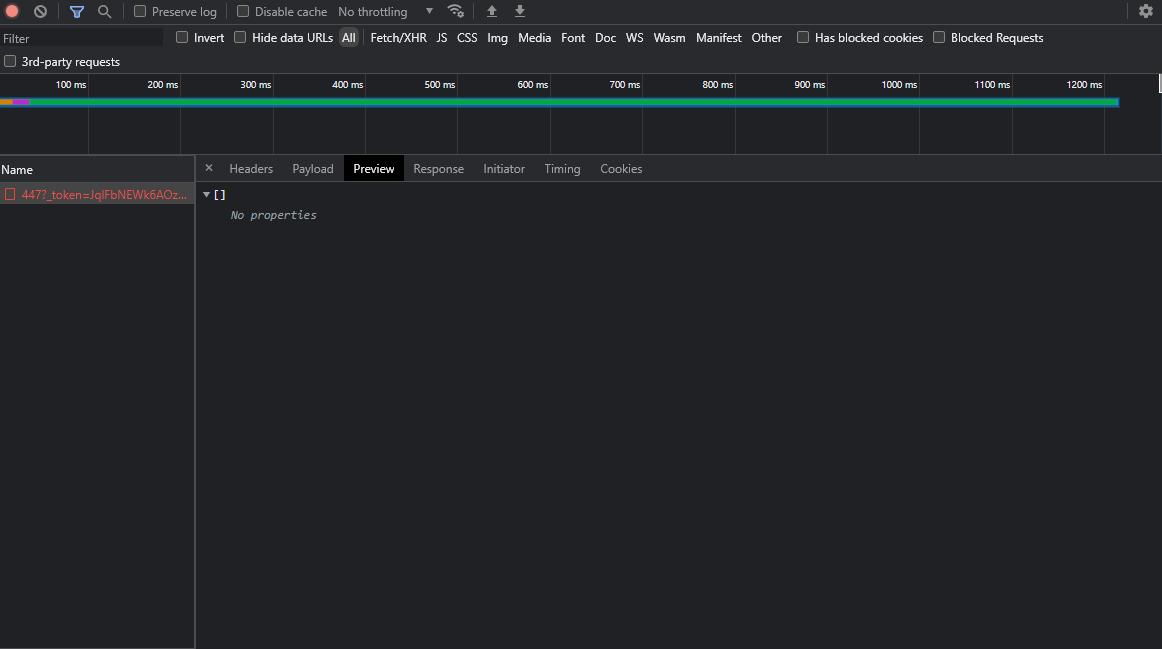Click the Name column header
The height and width of the screenshot is (649, 1162).
(x=97, y=170)
